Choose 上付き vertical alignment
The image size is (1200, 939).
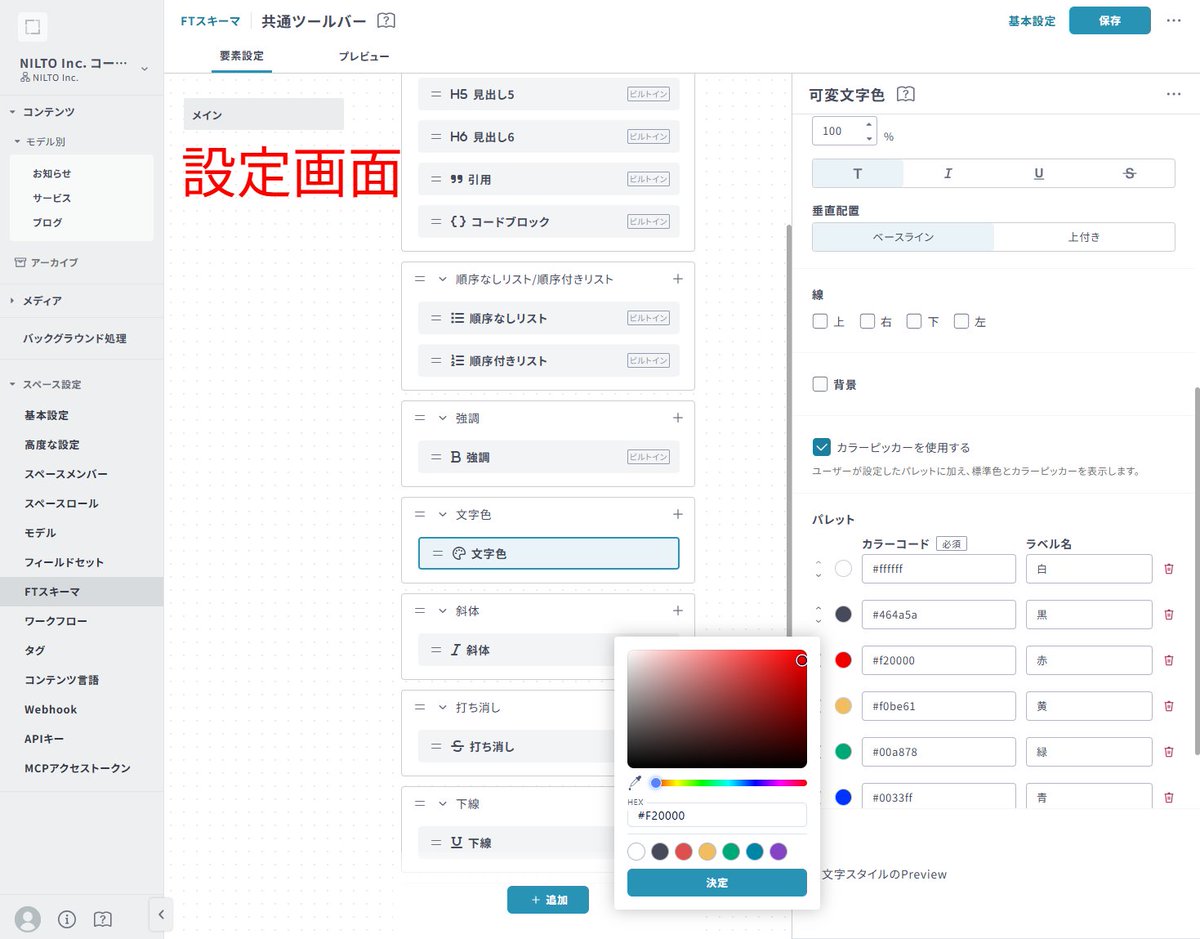[x=1084, y=237]
